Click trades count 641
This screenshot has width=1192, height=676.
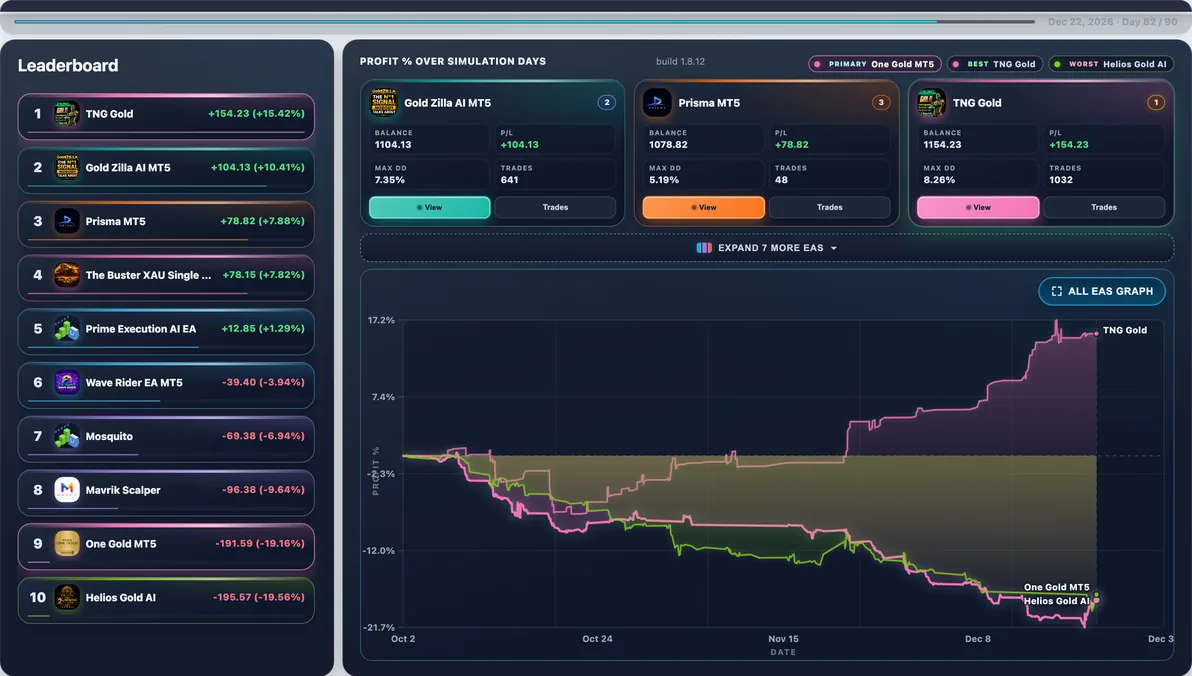(x=509, y=180)
